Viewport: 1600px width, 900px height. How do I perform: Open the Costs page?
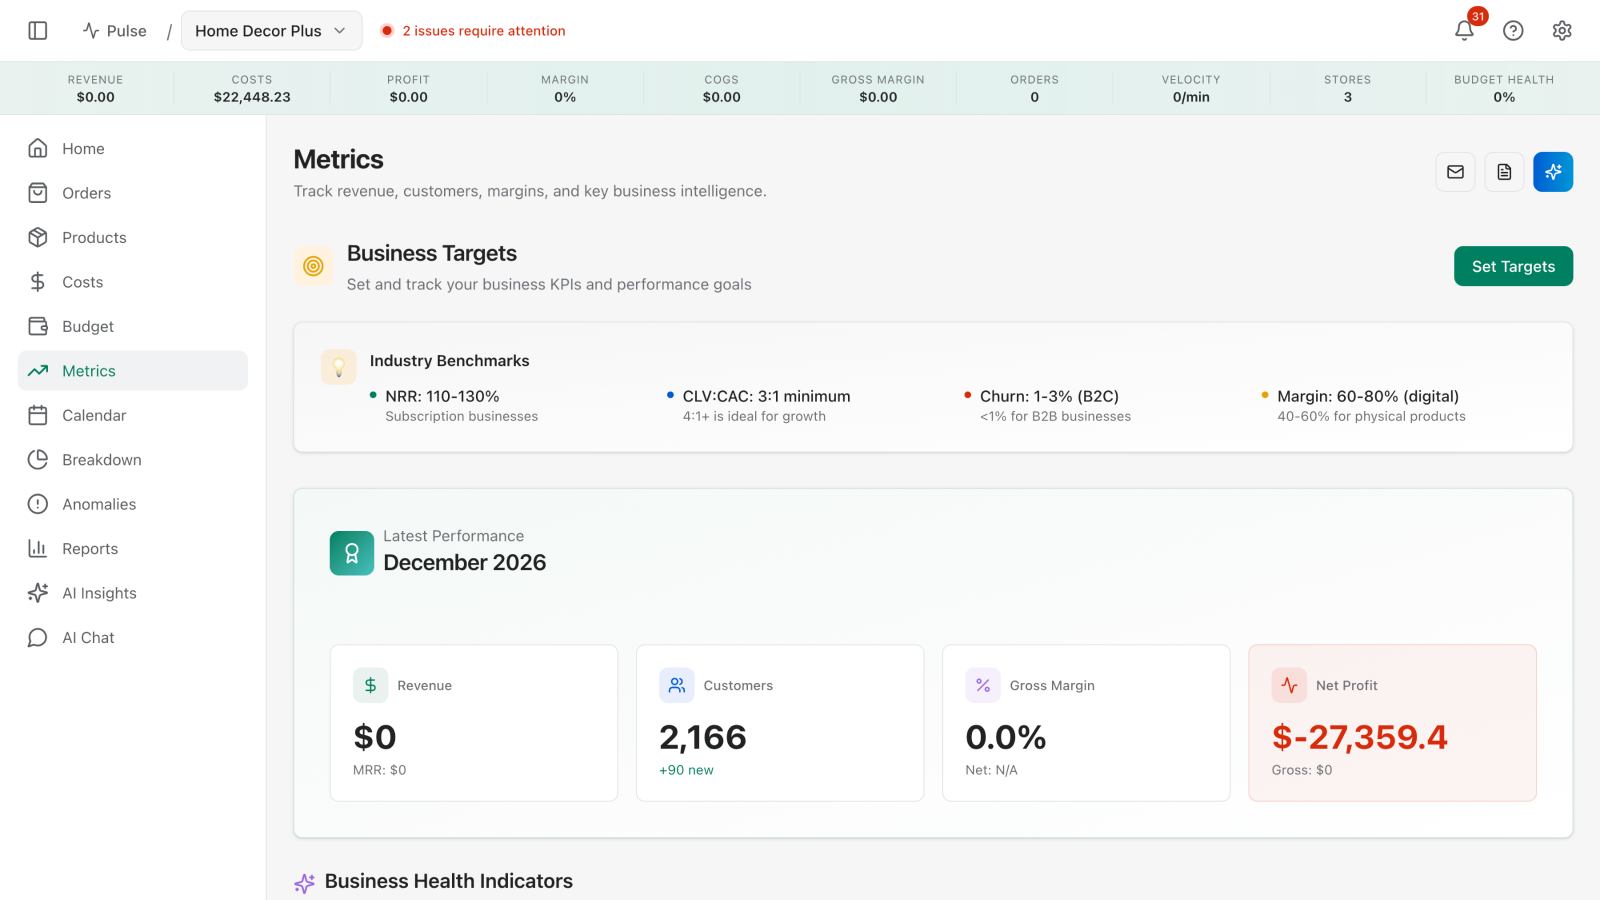[82, 281]
